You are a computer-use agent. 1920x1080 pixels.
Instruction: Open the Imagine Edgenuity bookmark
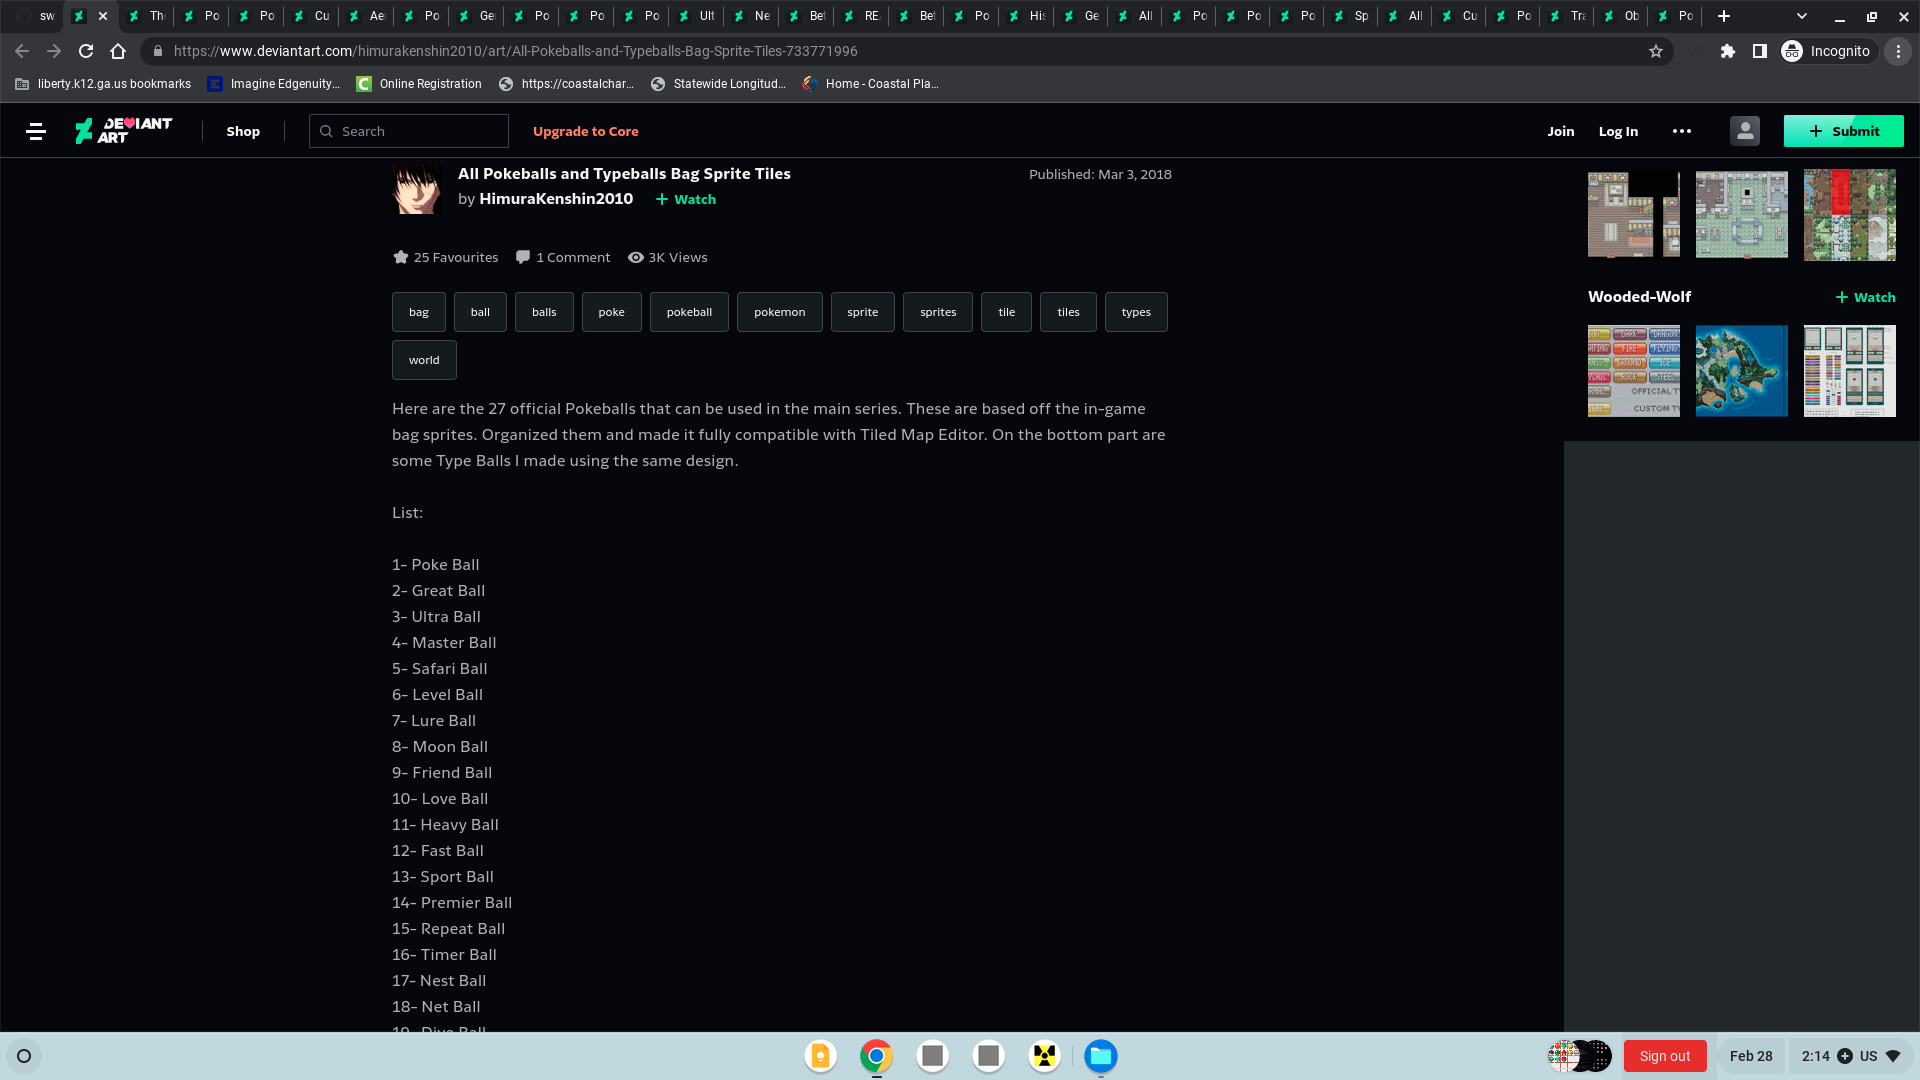tap(274, 84)
